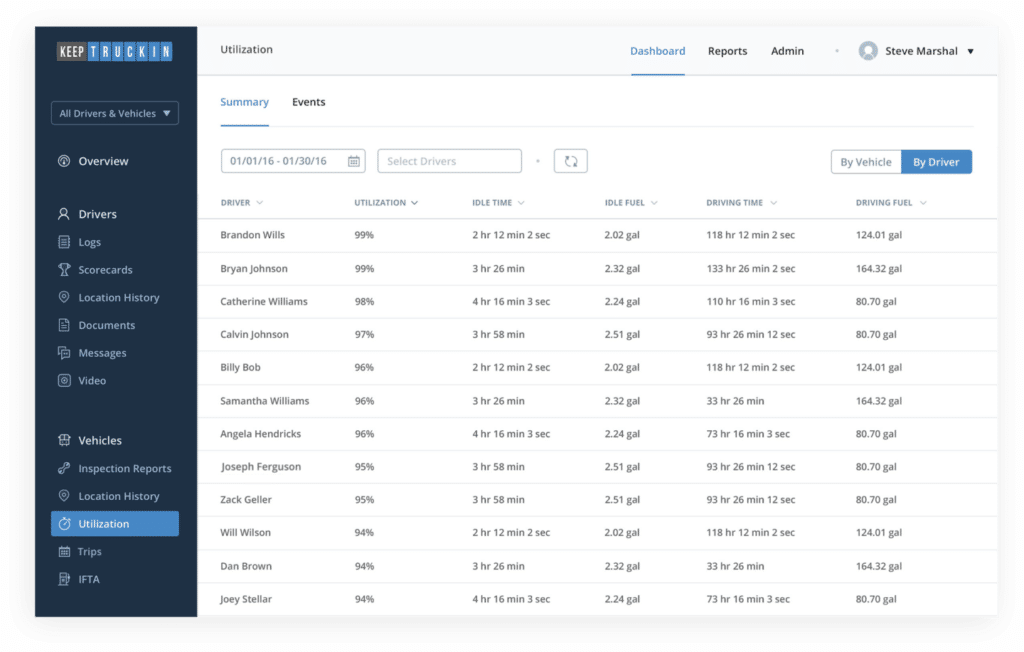This screenshot has height=652, width=1024.
Task: Open the Steve Marshal account menu arrow
Action: (x=970, y=52)
